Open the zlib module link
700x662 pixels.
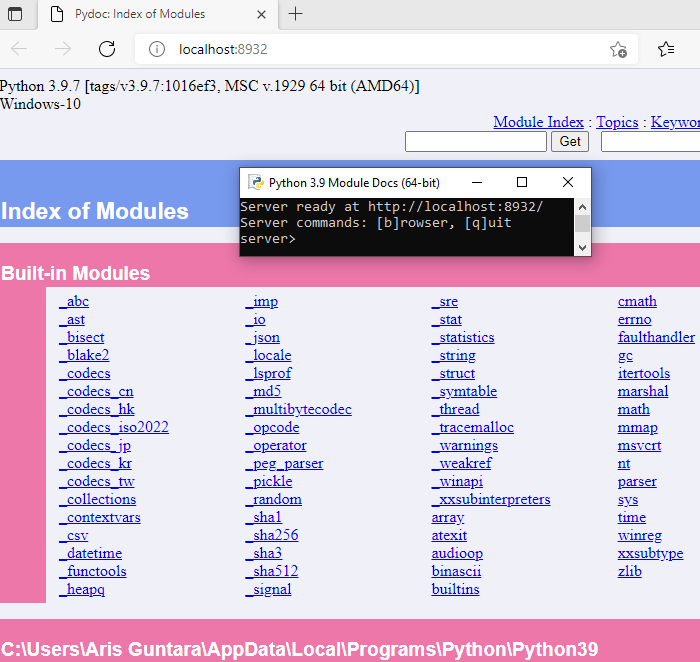[x=629, y=571]
